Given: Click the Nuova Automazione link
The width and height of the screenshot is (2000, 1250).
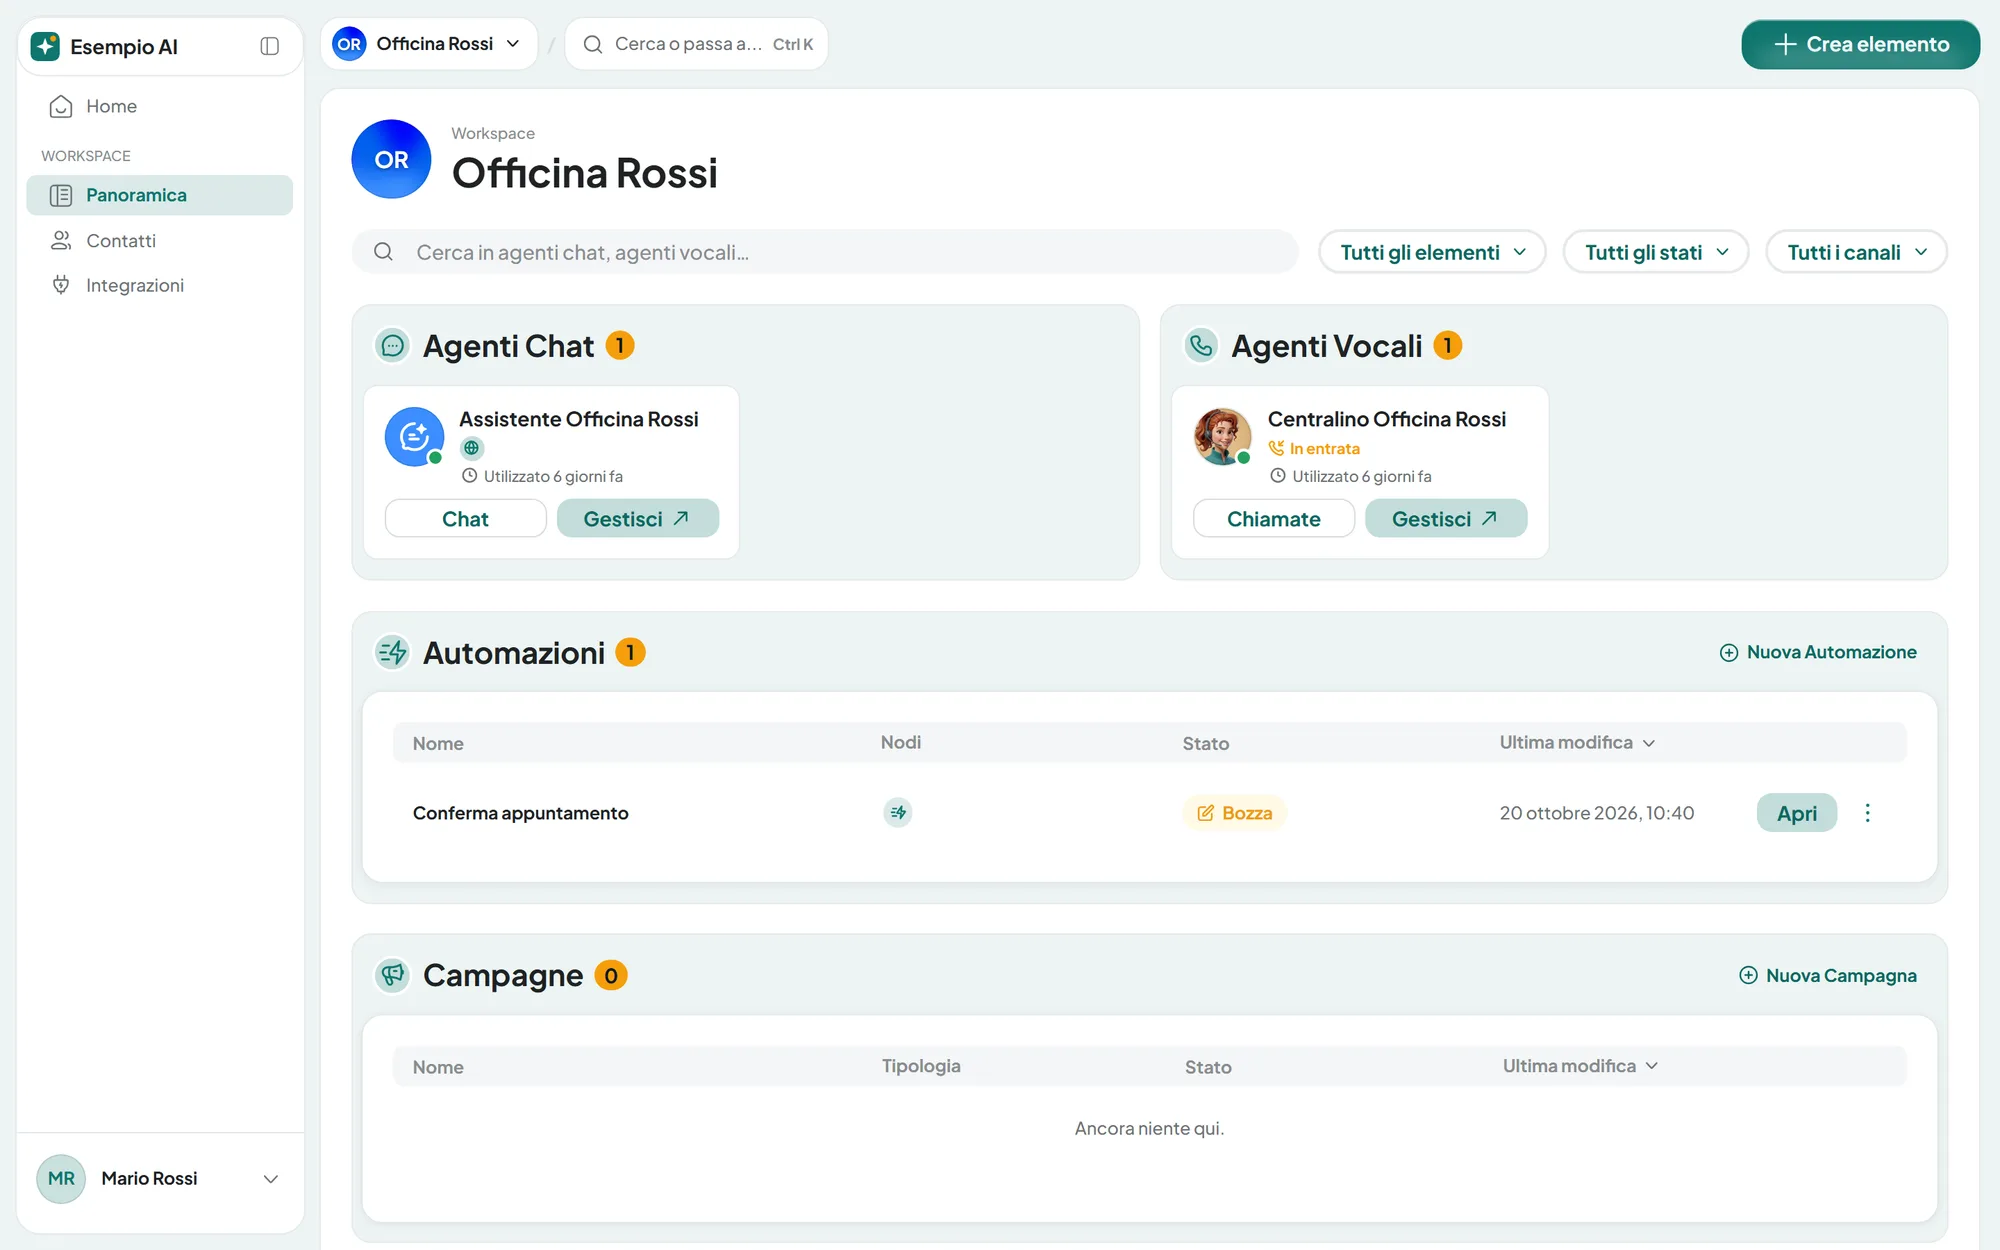Looking at the screenshot, I should (1818, 653).
